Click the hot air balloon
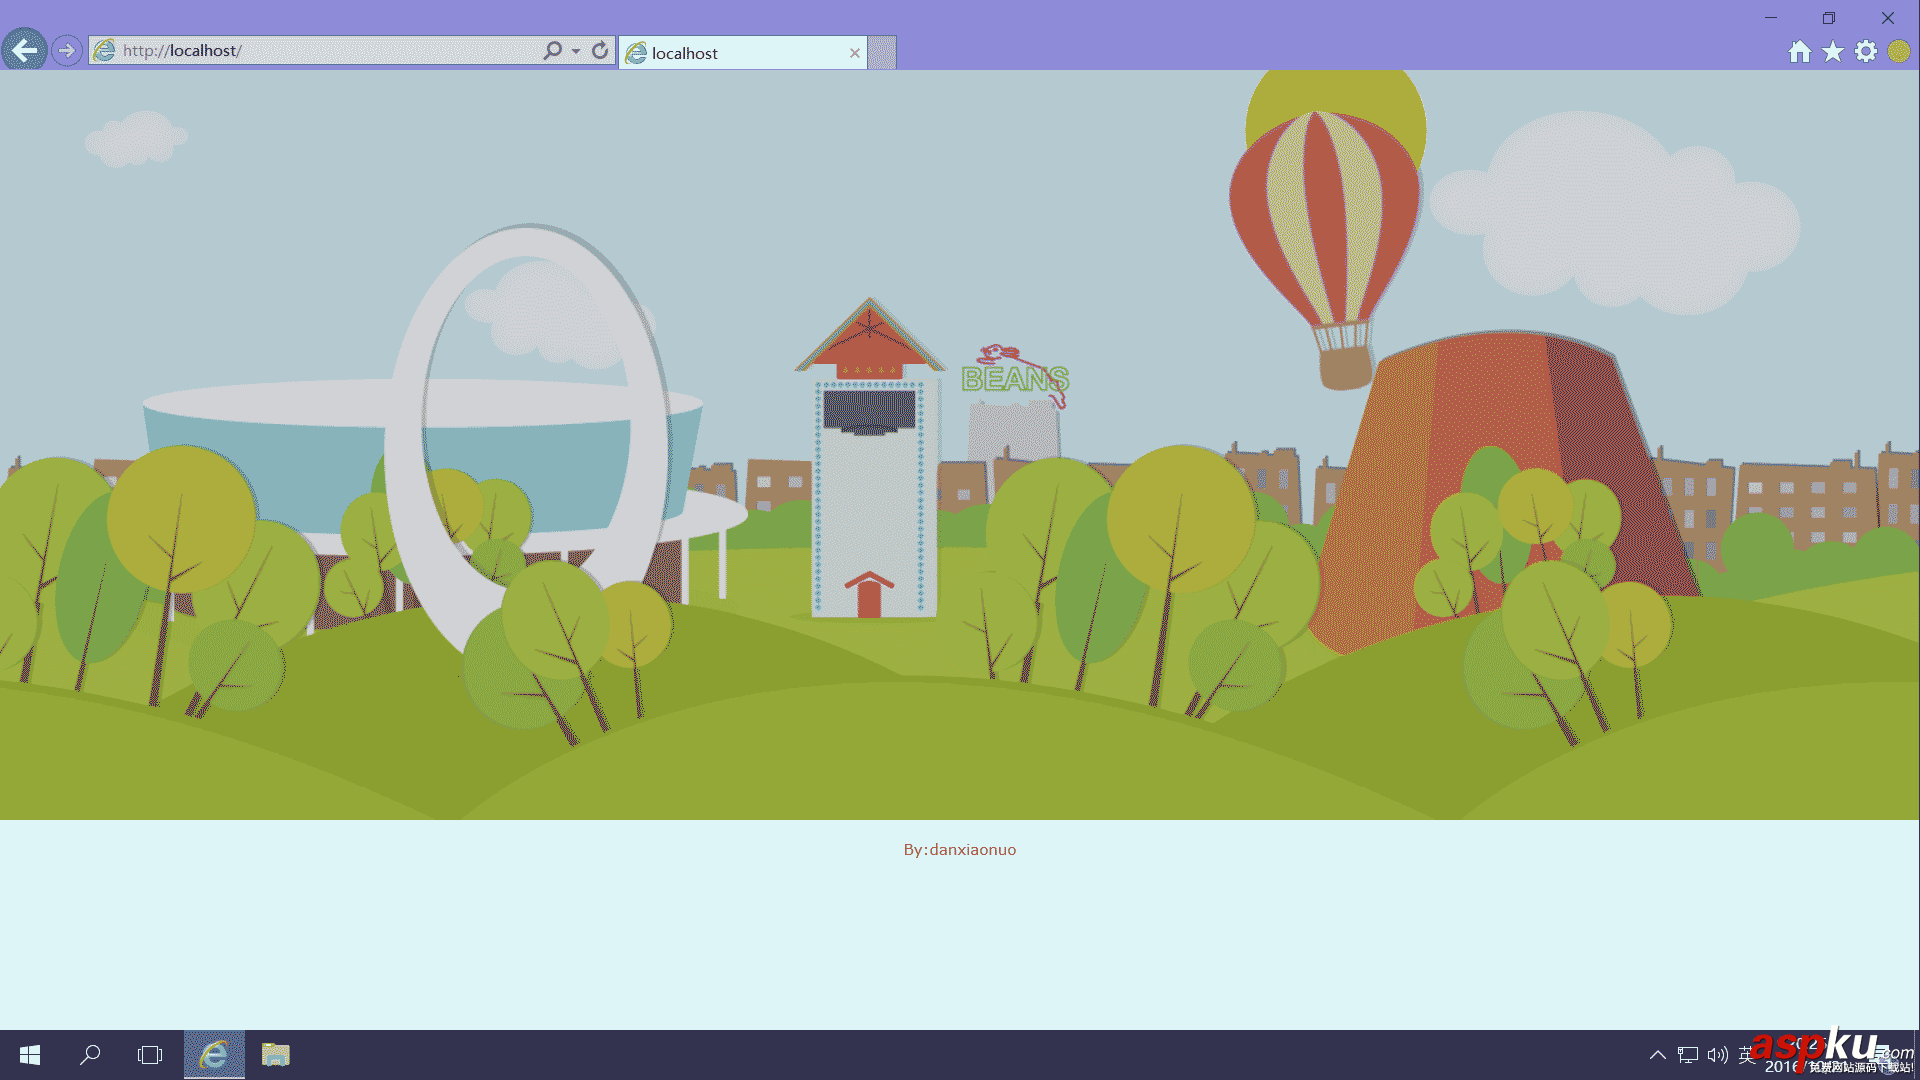 pyautogui.click(x=1327, y=250)
